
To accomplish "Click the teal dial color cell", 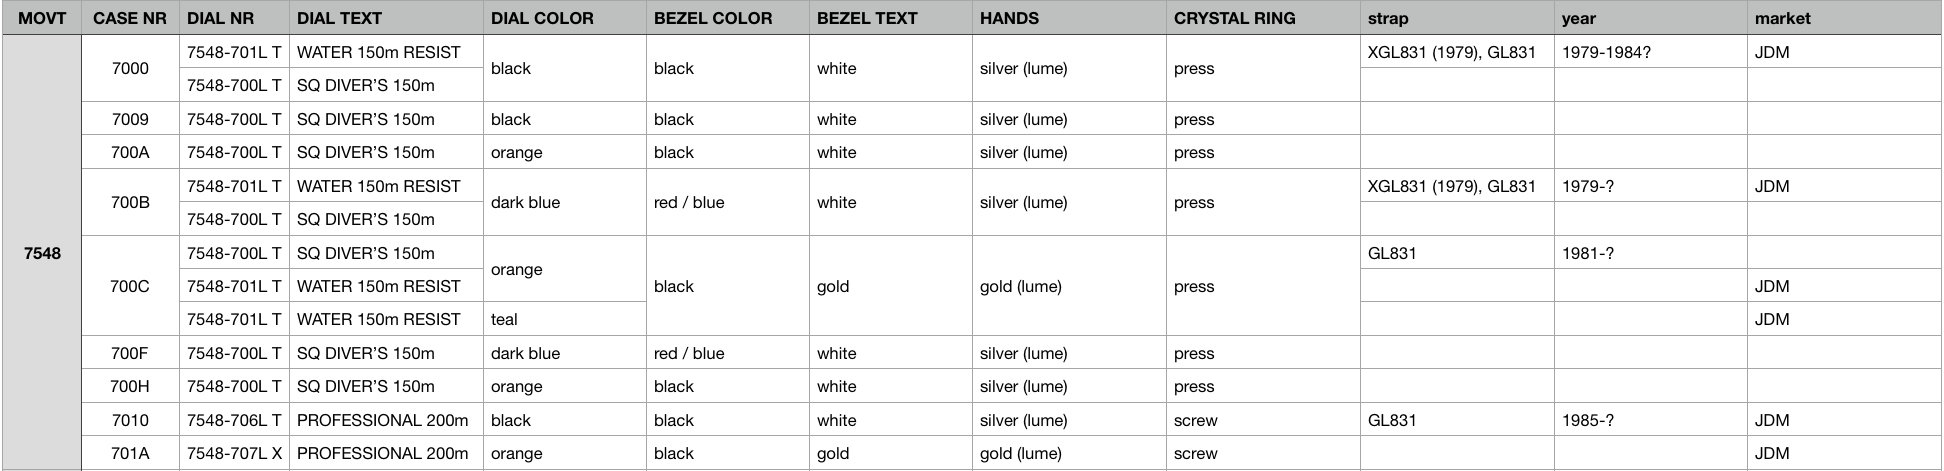I will [x=565, y=319].
